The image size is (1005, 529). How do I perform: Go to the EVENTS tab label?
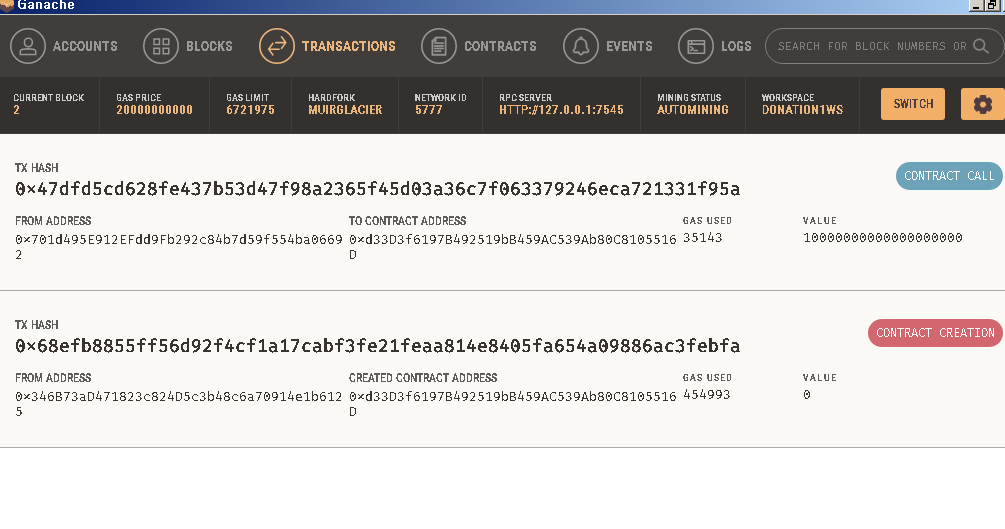tap(629, 46)
